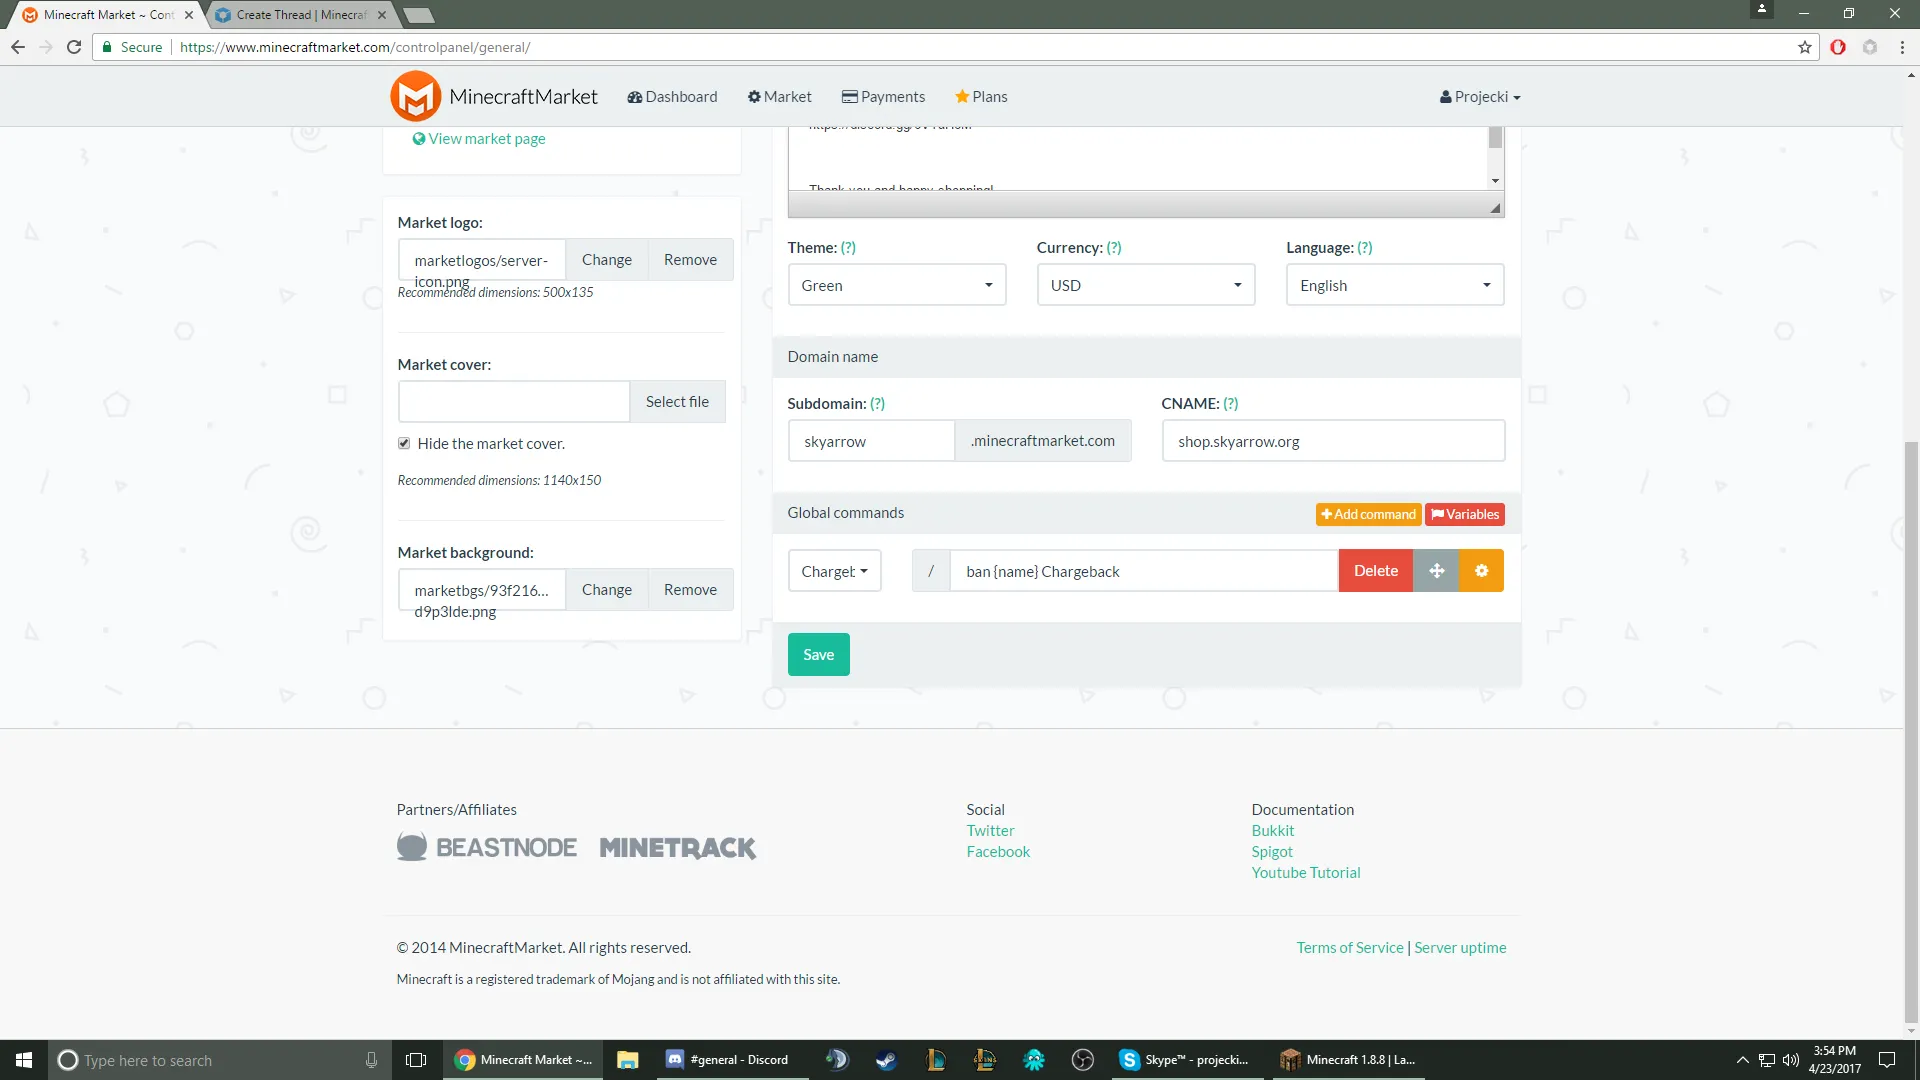
Task: Go back with the browser back arrow
Action: (x=18, y=47)
